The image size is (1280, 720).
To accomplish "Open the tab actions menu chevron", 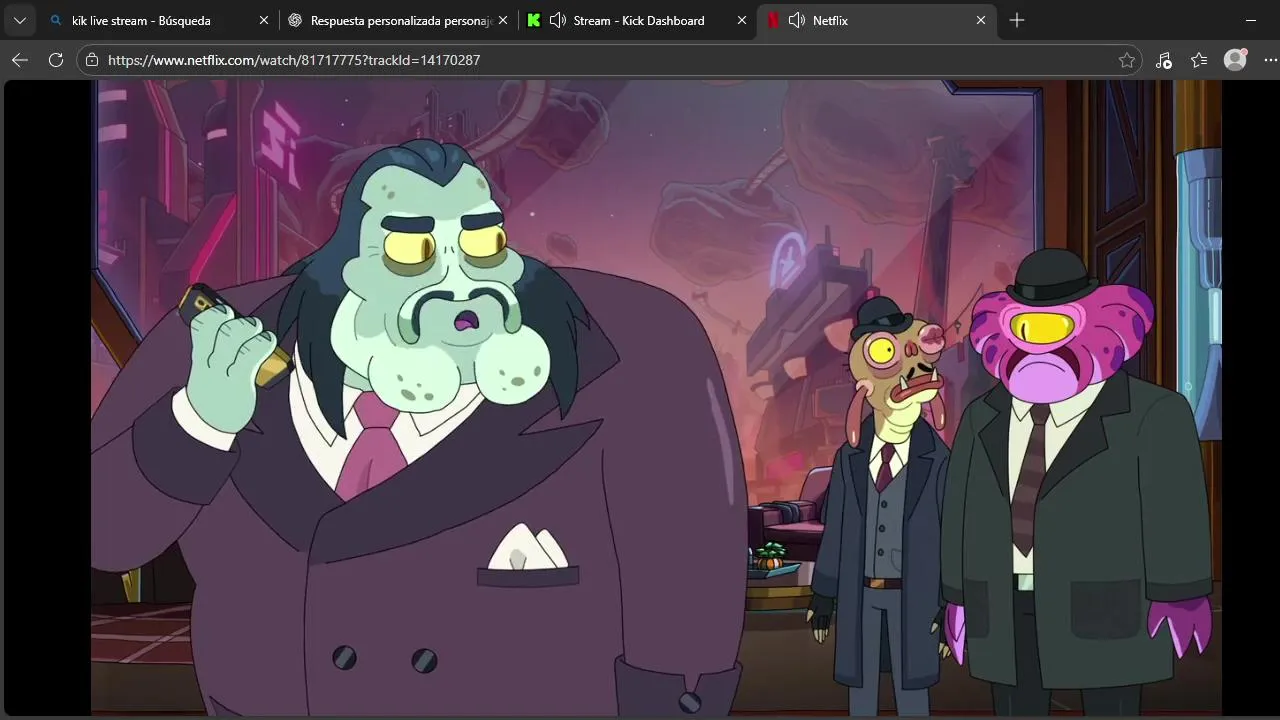I will tap(19, 20).
